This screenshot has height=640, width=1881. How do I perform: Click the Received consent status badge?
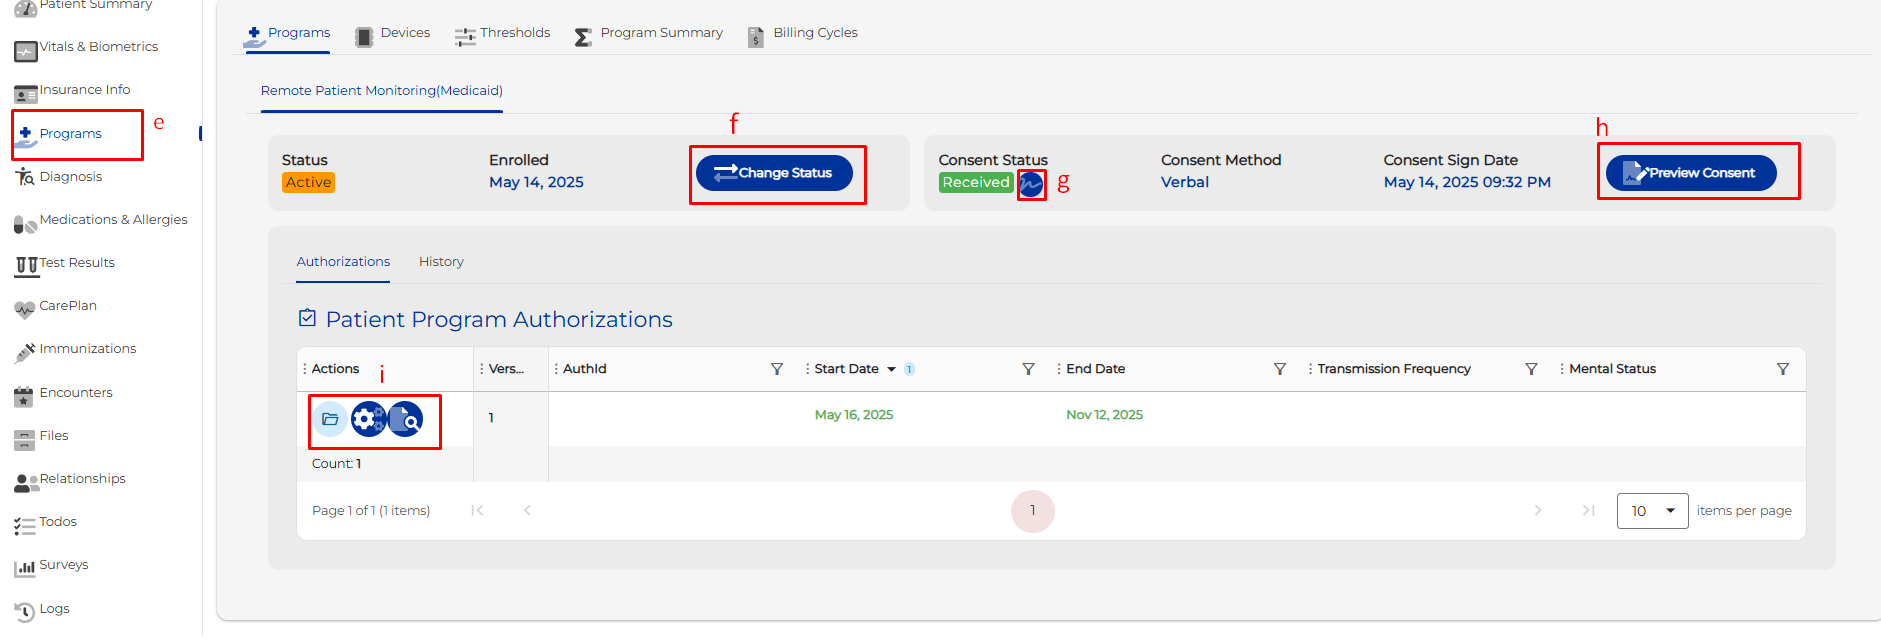(x=976, y=183)
